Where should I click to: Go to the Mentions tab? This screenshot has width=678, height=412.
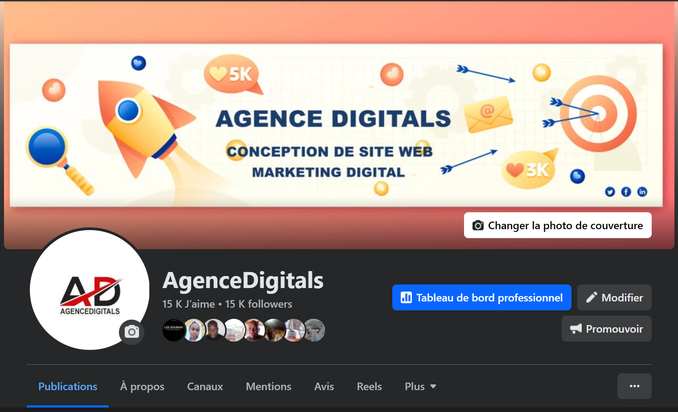tap(269, 386)
